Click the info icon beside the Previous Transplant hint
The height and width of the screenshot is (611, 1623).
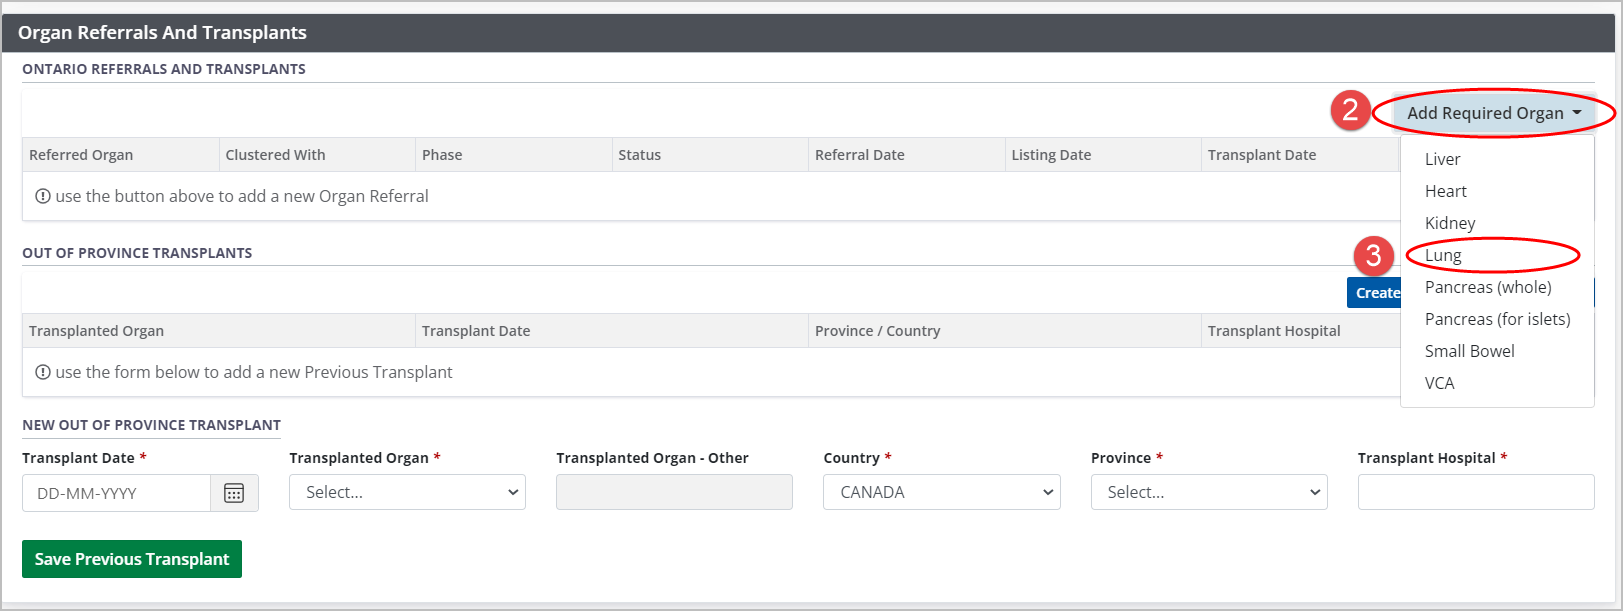click(x=43, y=372)
